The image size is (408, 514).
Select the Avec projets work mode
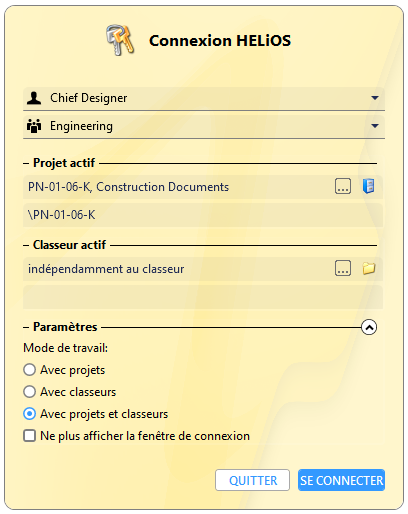29,370
